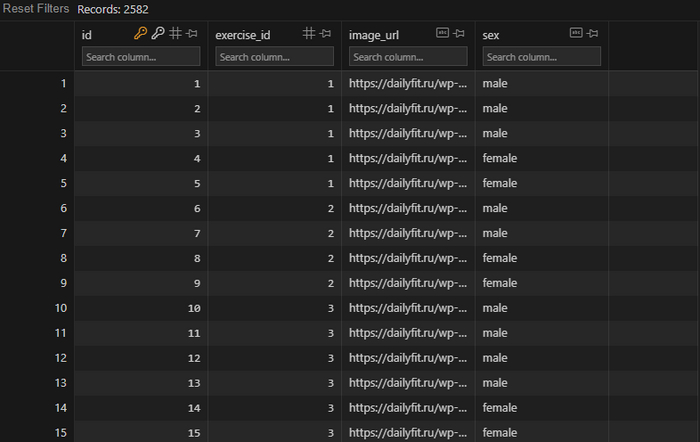Image resolution: width=700 pixels, height=442 pixels.
Task: Click the numeric type hash icon in id column
Action: coord(175,34)
